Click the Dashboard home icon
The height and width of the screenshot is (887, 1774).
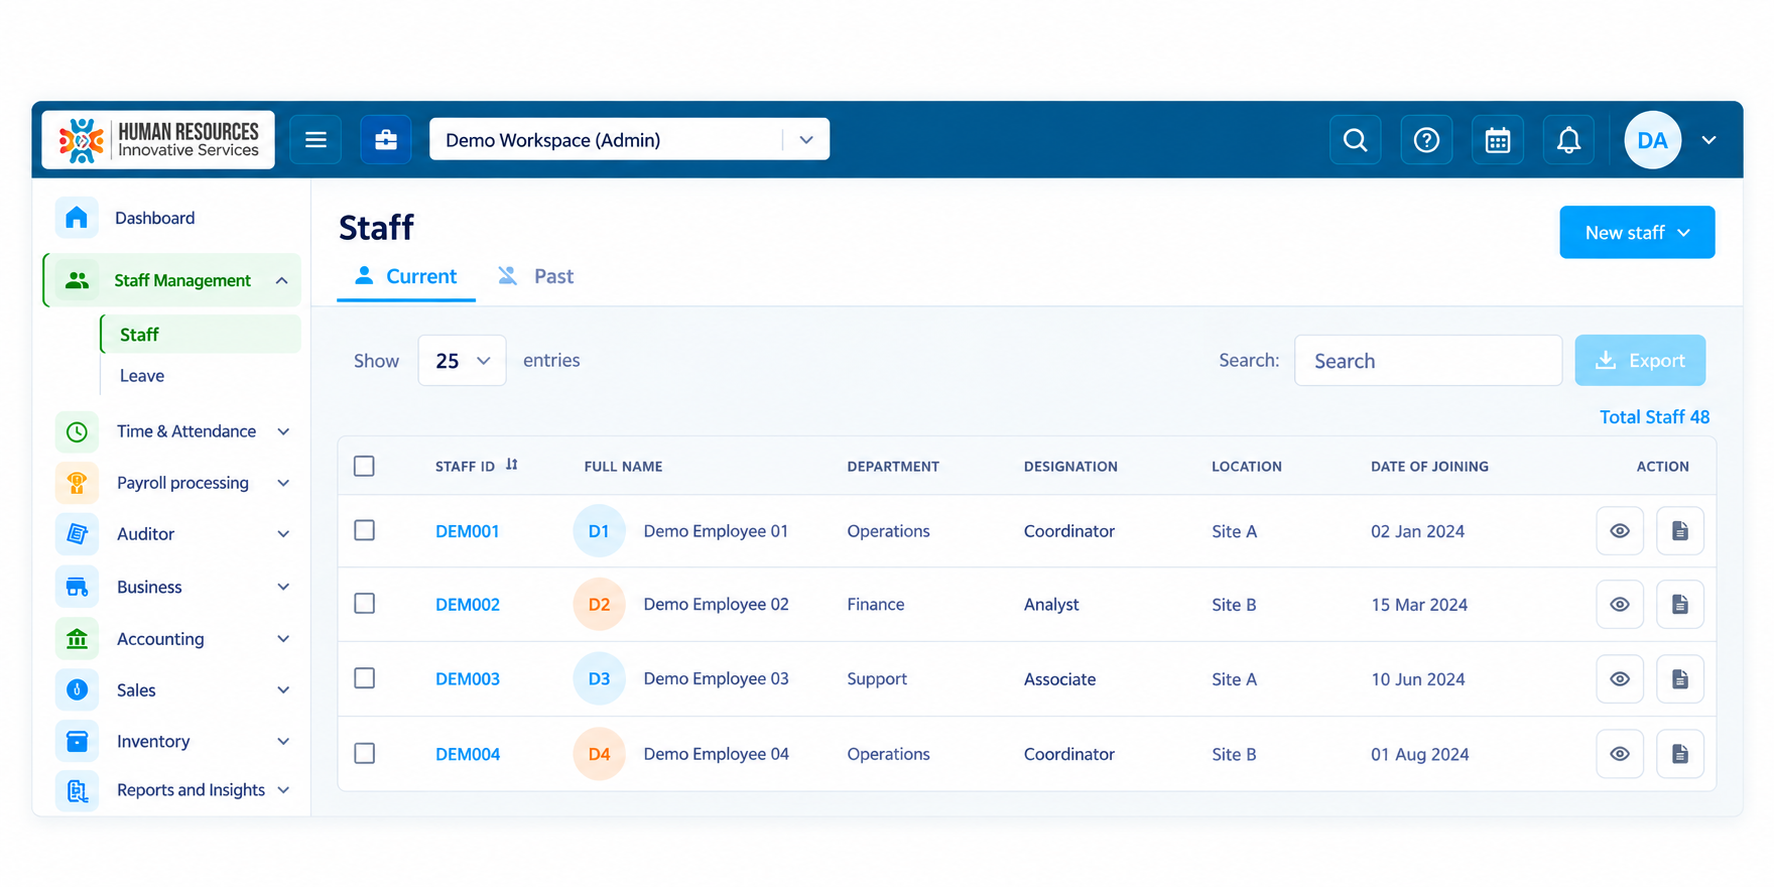click(77, 218)
